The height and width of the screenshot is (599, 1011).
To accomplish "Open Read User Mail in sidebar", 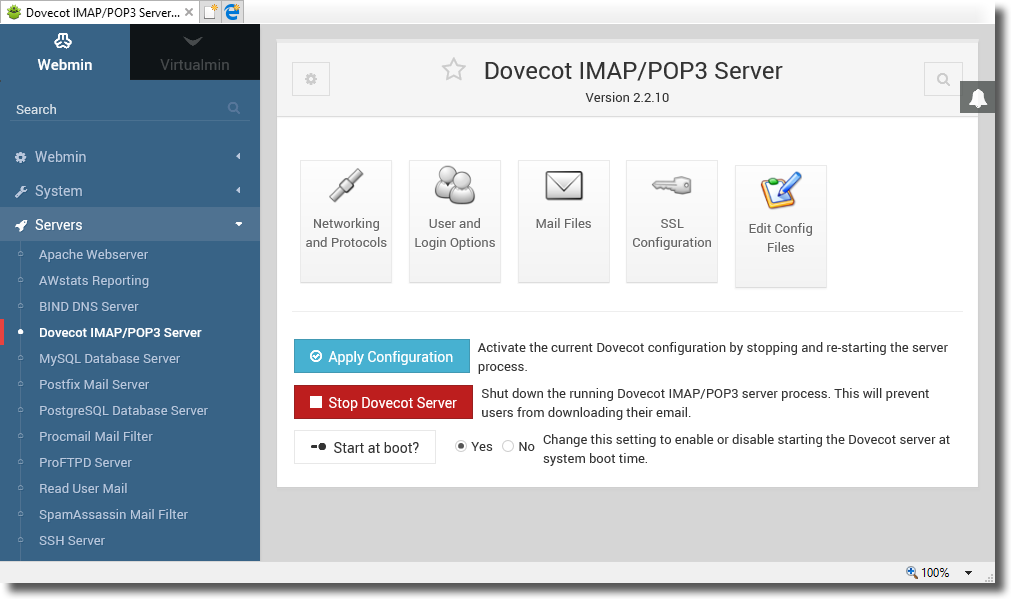I will pos(83,489).
